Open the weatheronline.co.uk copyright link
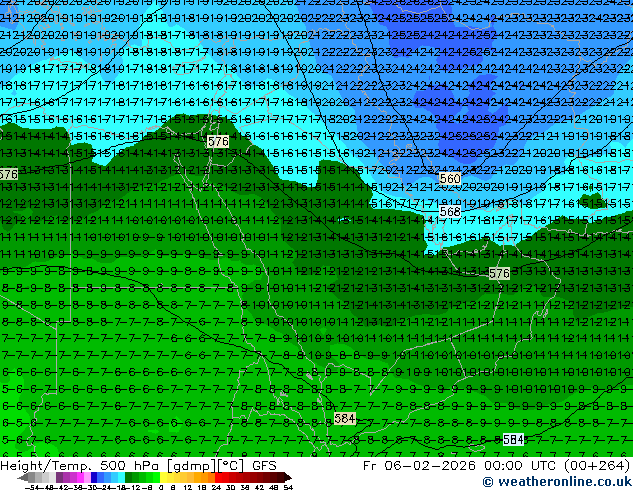 click(557, 482)
